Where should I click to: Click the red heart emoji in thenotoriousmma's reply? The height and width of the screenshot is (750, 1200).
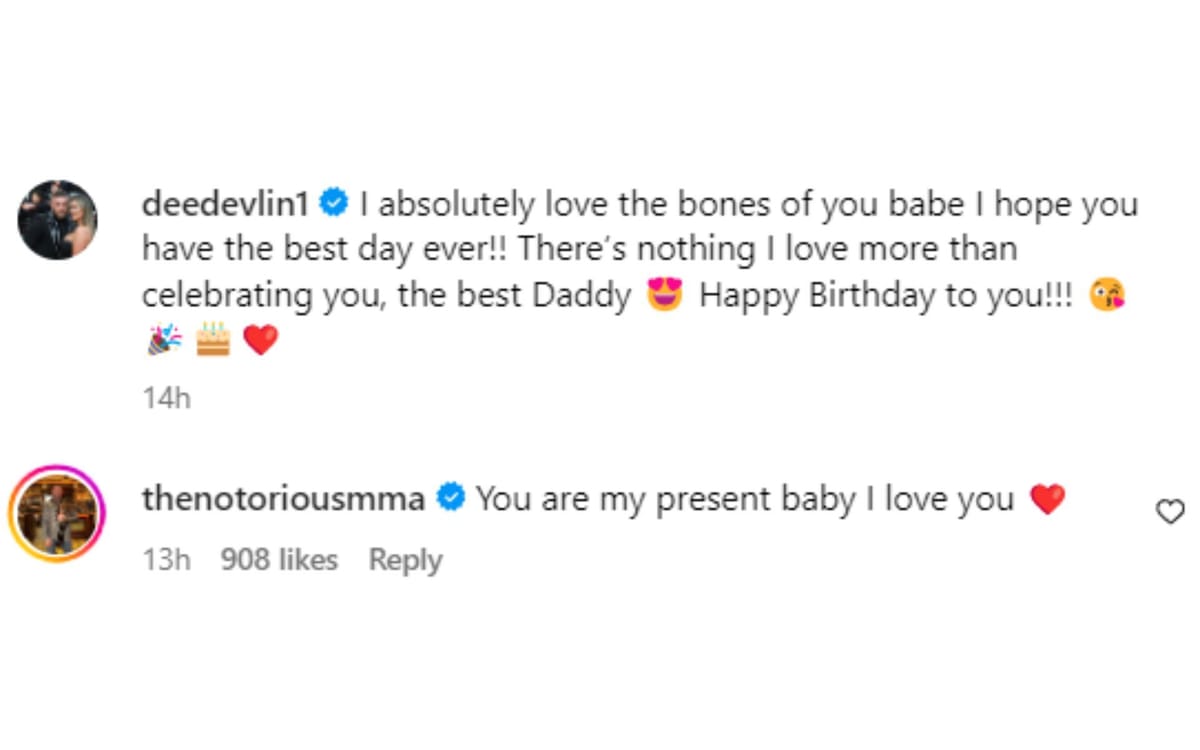coord(1047,496)
